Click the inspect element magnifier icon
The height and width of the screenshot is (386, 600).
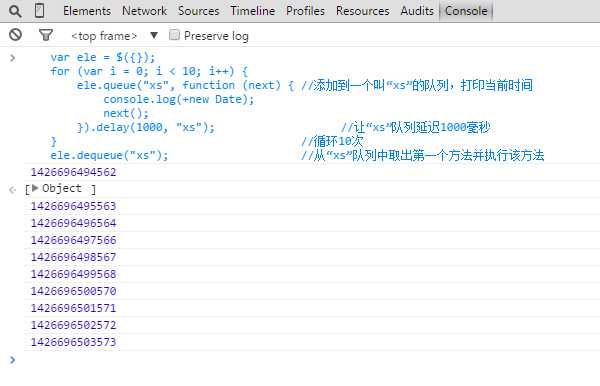(x=15, y=11)
